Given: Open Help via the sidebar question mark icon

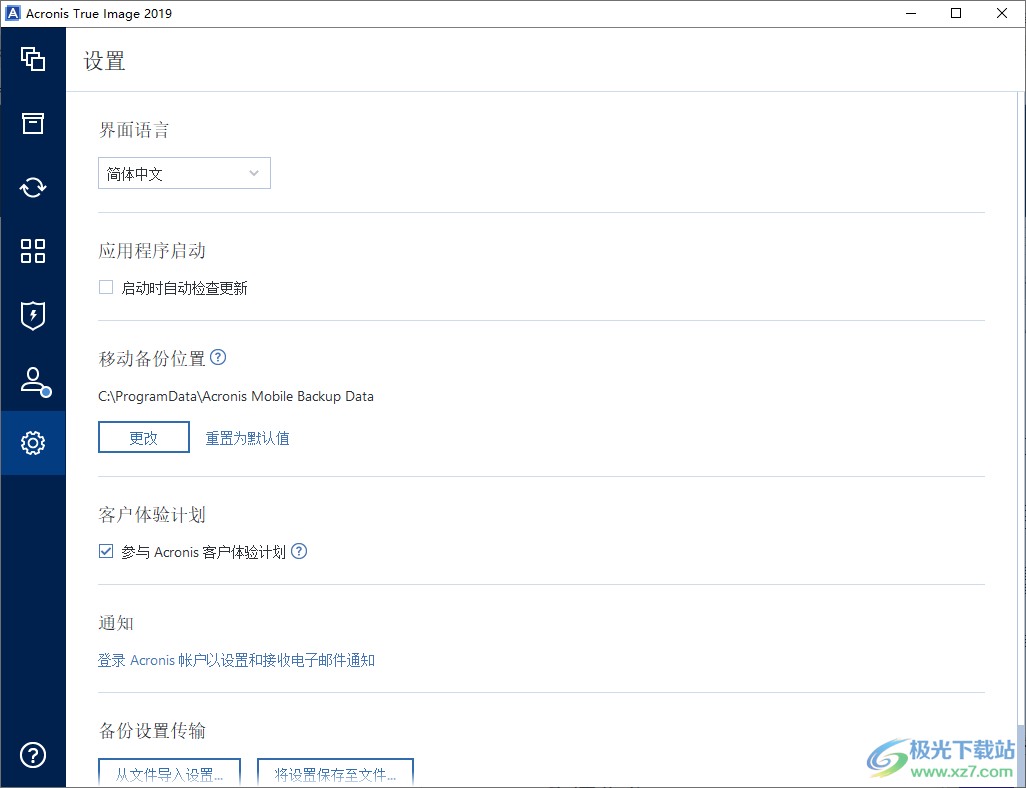Looking at the screenshot, I should pos(33,755).
